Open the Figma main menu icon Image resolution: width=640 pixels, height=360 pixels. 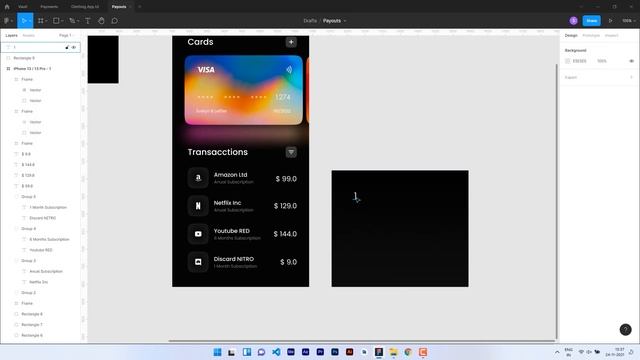pos(6,21)
